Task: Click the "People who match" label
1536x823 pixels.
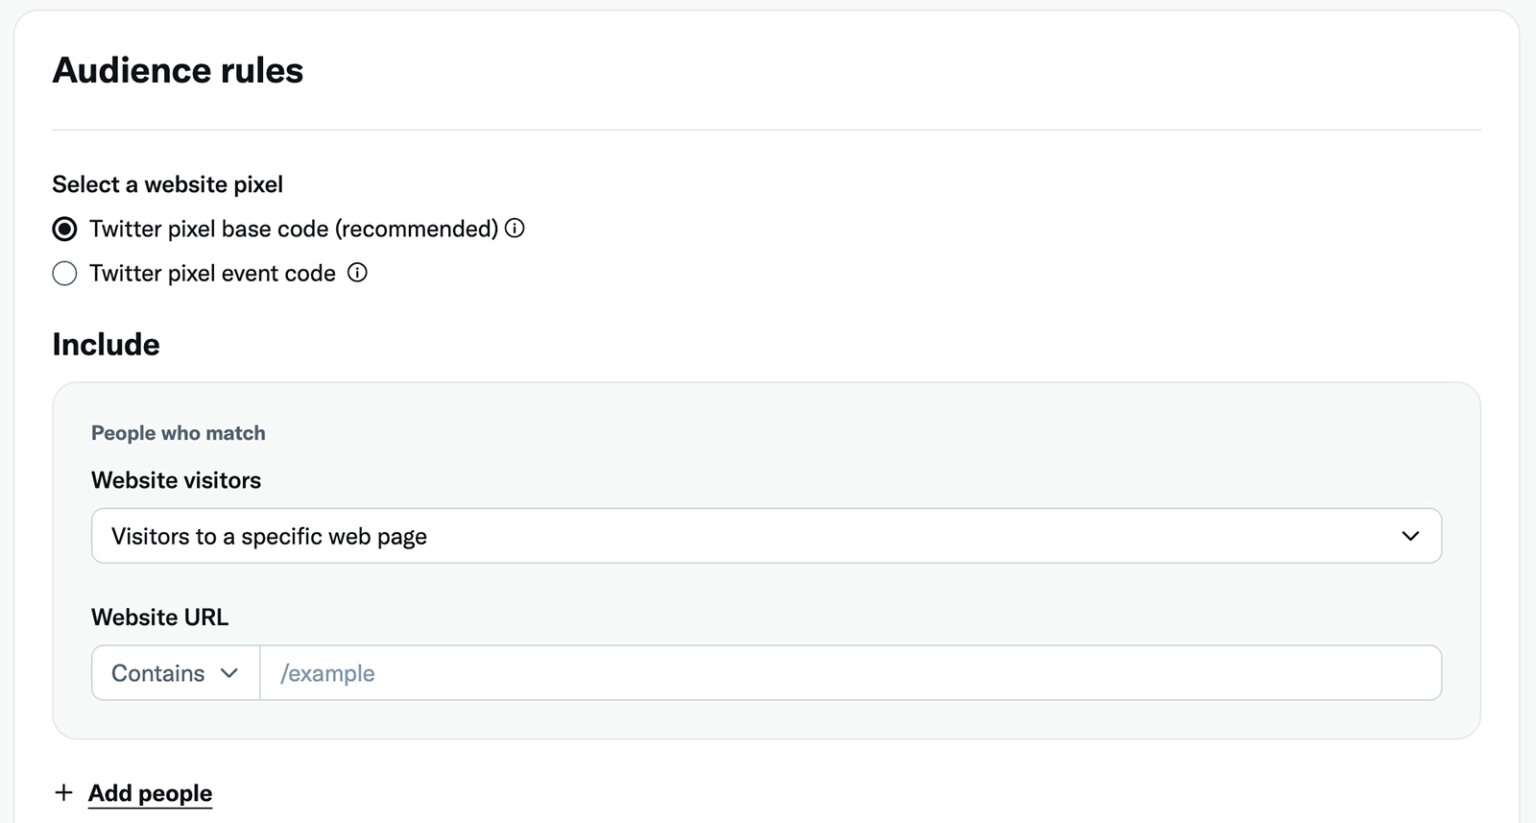Action: (178, 433)
